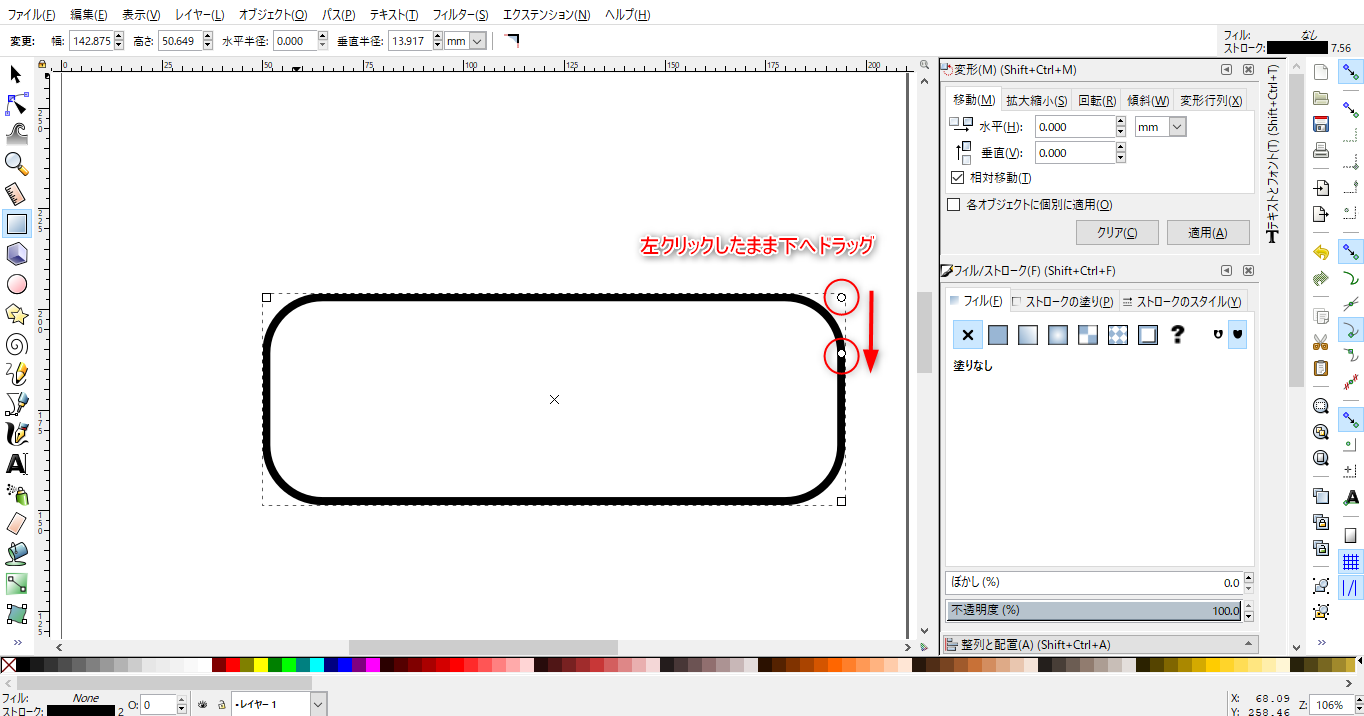
Task: Increase the 幅 width value stepper
Action: click(118, 36)
